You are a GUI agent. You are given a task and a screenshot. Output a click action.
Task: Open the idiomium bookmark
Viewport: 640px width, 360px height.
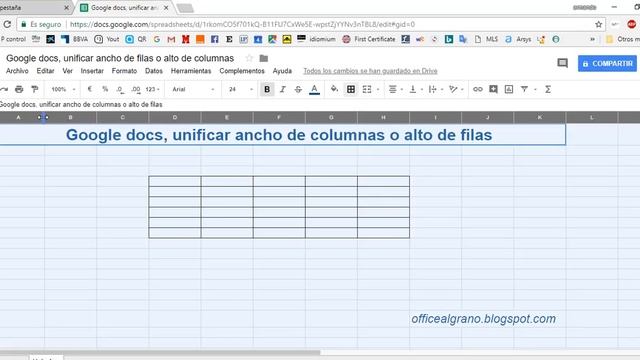(316, 39)
